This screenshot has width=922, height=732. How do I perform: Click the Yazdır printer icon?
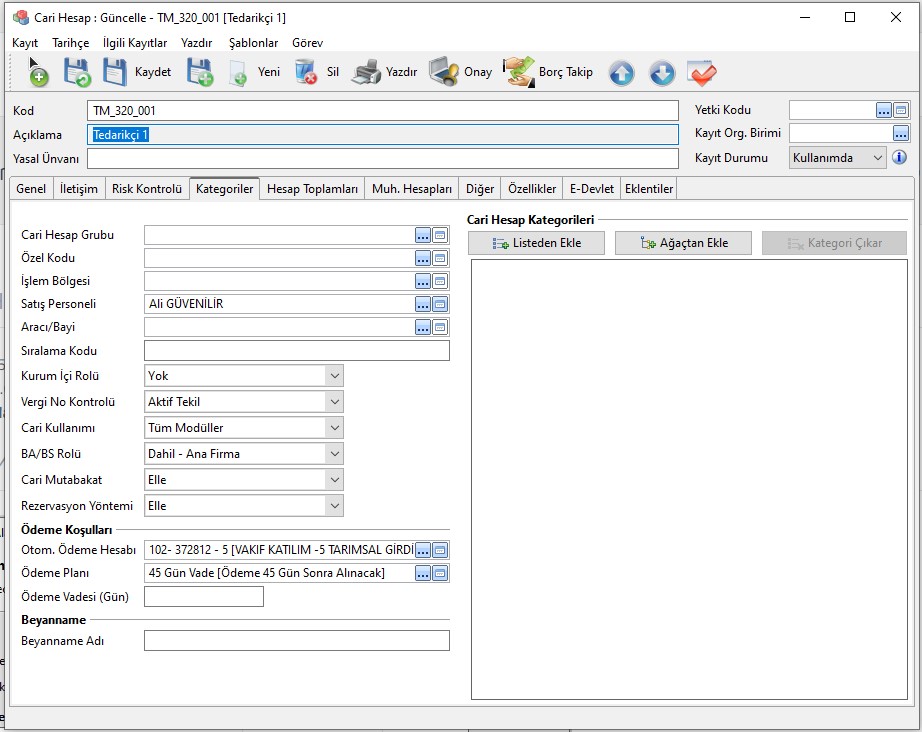pyautogui.click(x=366, y=72)
